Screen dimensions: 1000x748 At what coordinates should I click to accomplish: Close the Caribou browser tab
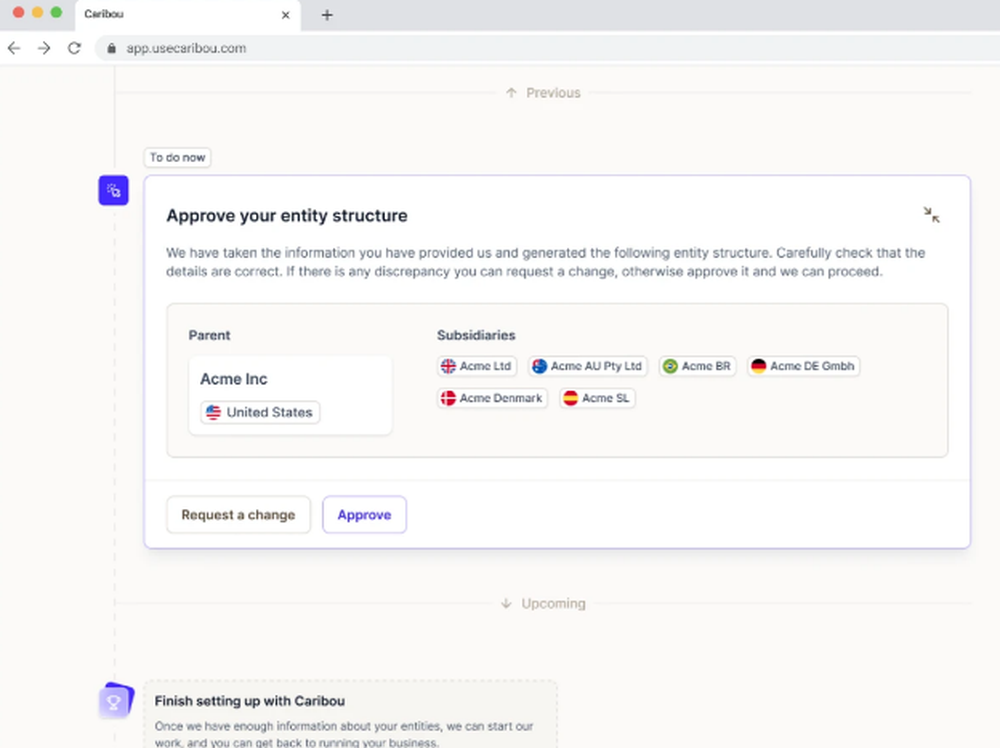click(x=285, y=15)
